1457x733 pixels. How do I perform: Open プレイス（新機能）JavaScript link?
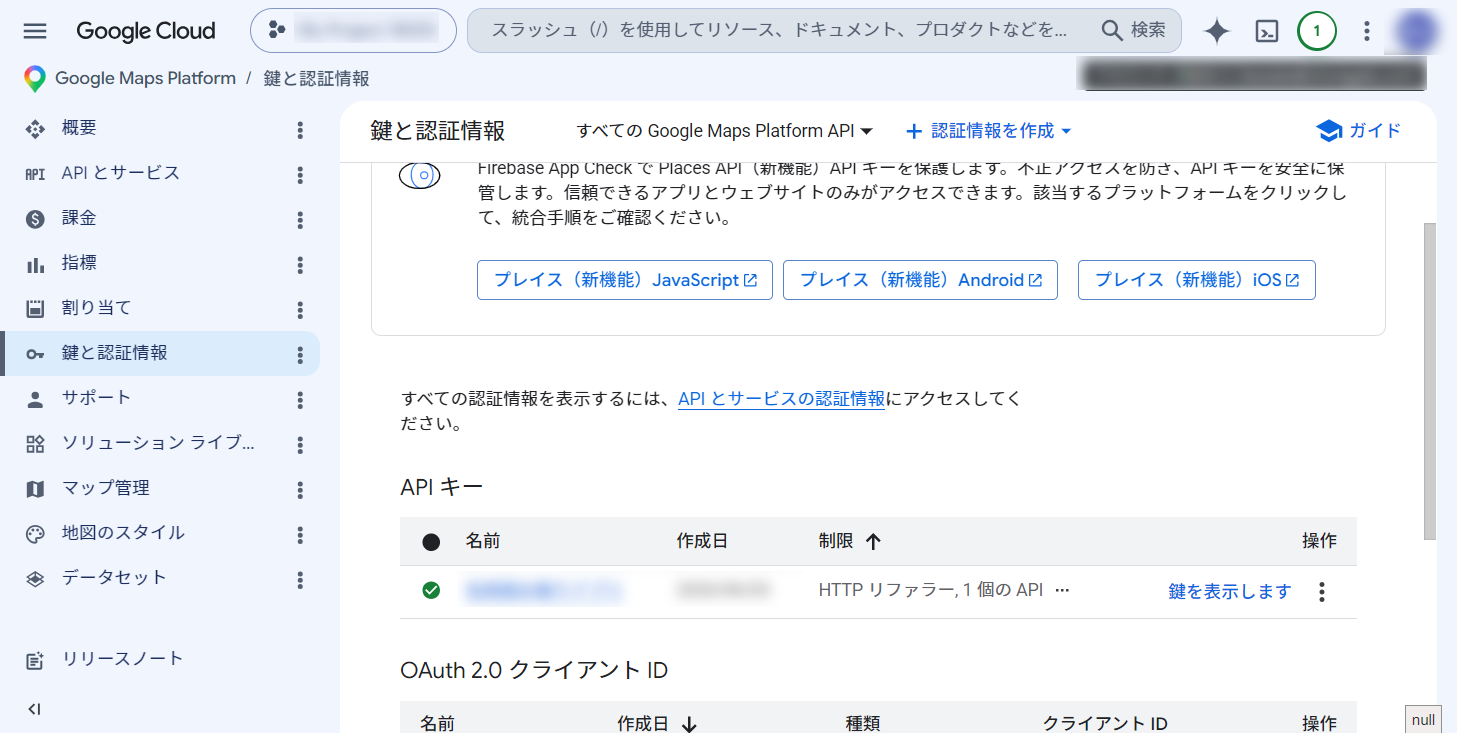coord(625,280)
